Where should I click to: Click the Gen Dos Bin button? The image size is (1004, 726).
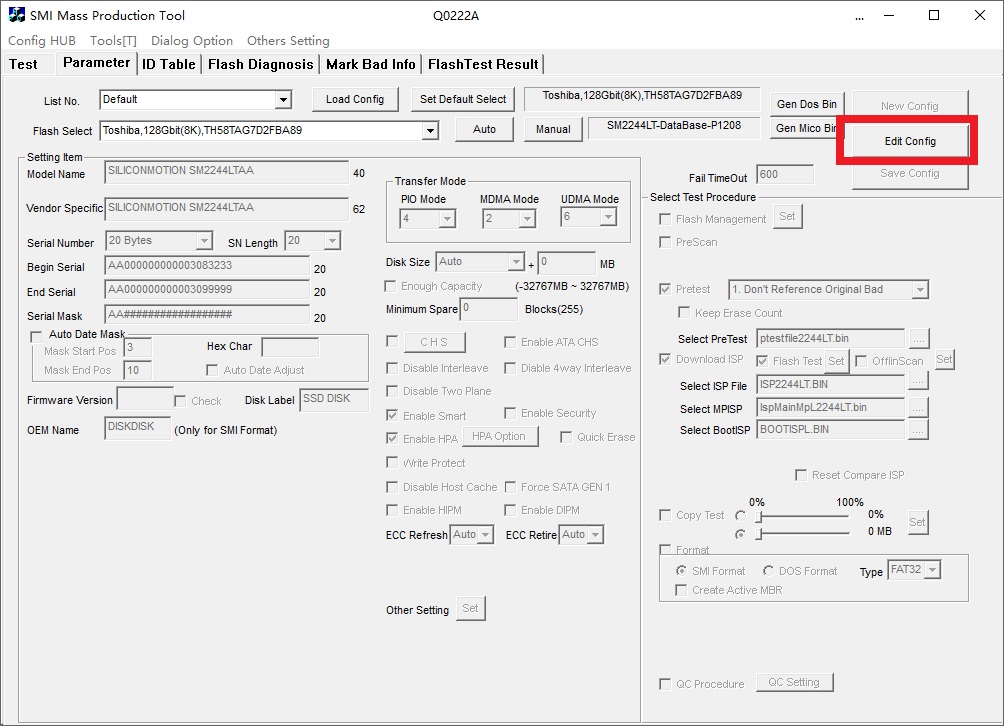[x=806, y=105]
